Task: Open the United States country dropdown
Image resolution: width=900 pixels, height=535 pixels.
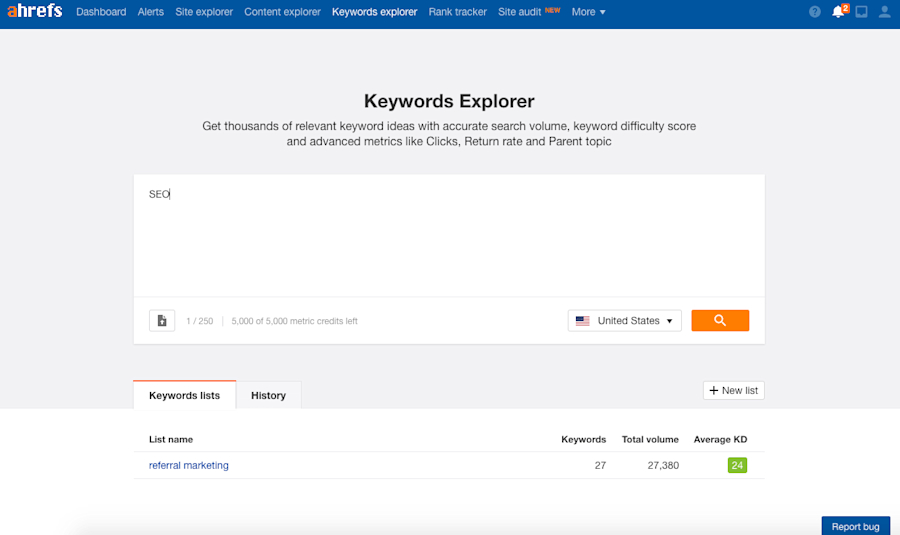Action: 625,321
